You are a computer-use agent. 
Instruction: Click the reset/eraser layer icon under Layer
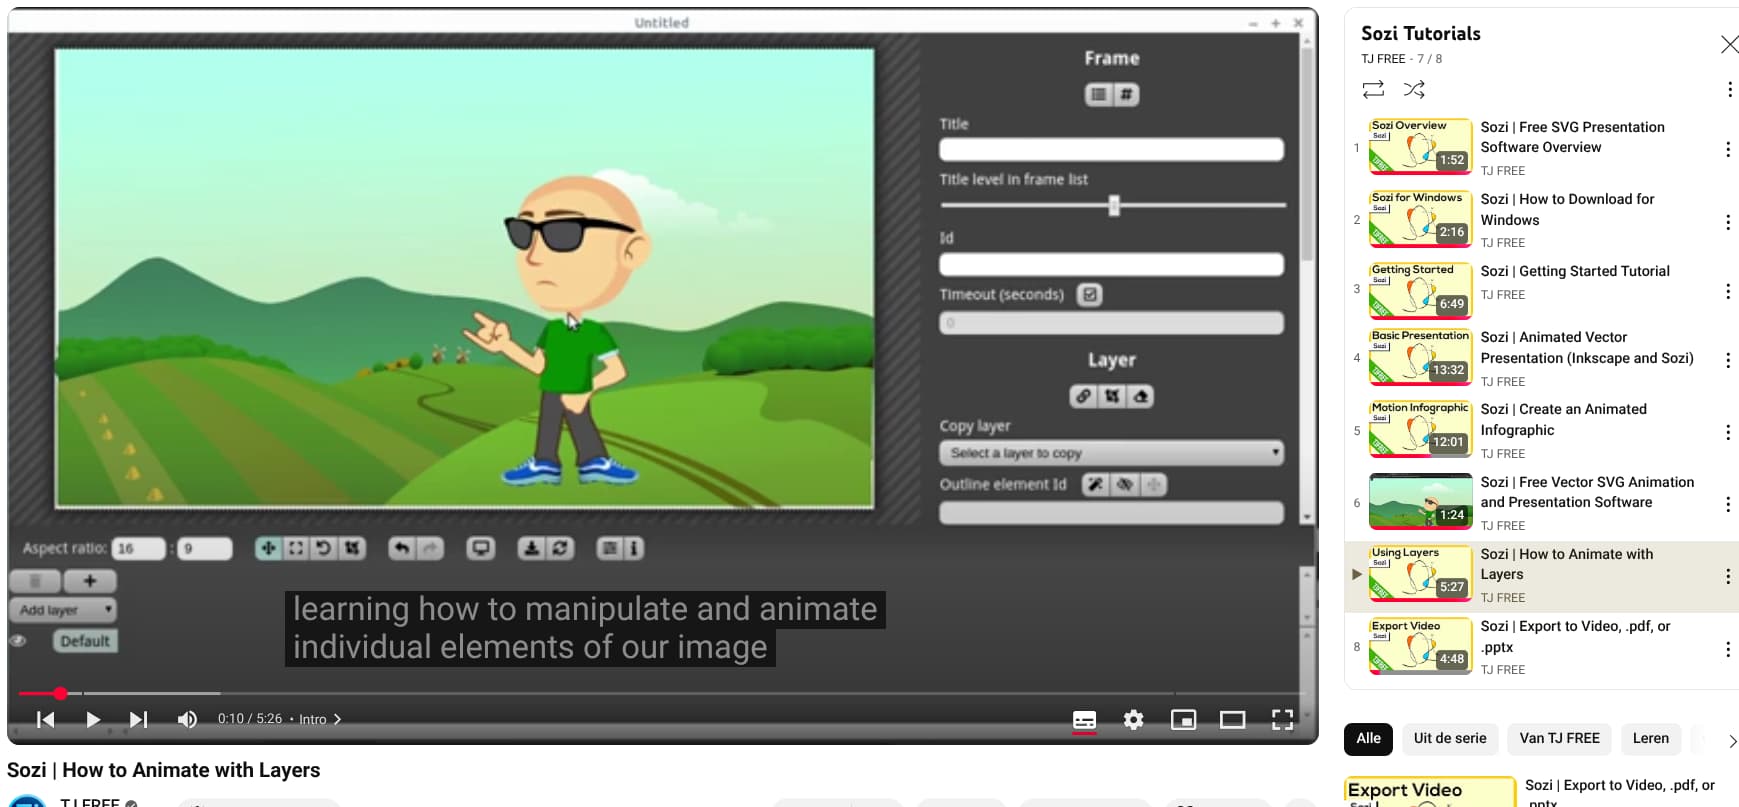(x=1140, y=396)
